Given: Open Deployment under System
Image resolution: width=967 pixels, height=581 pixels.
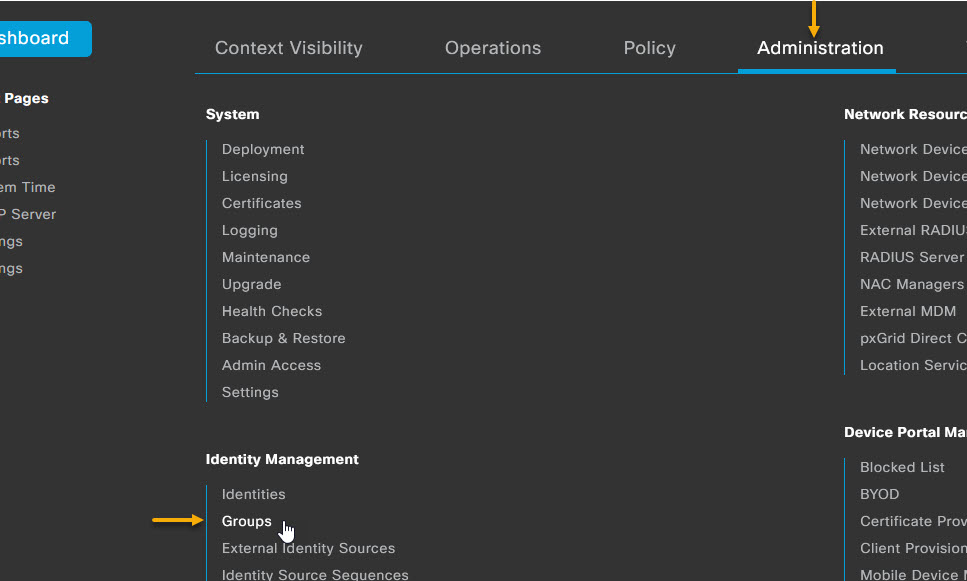Looking at the screenshot, I should tap(263, 149).
